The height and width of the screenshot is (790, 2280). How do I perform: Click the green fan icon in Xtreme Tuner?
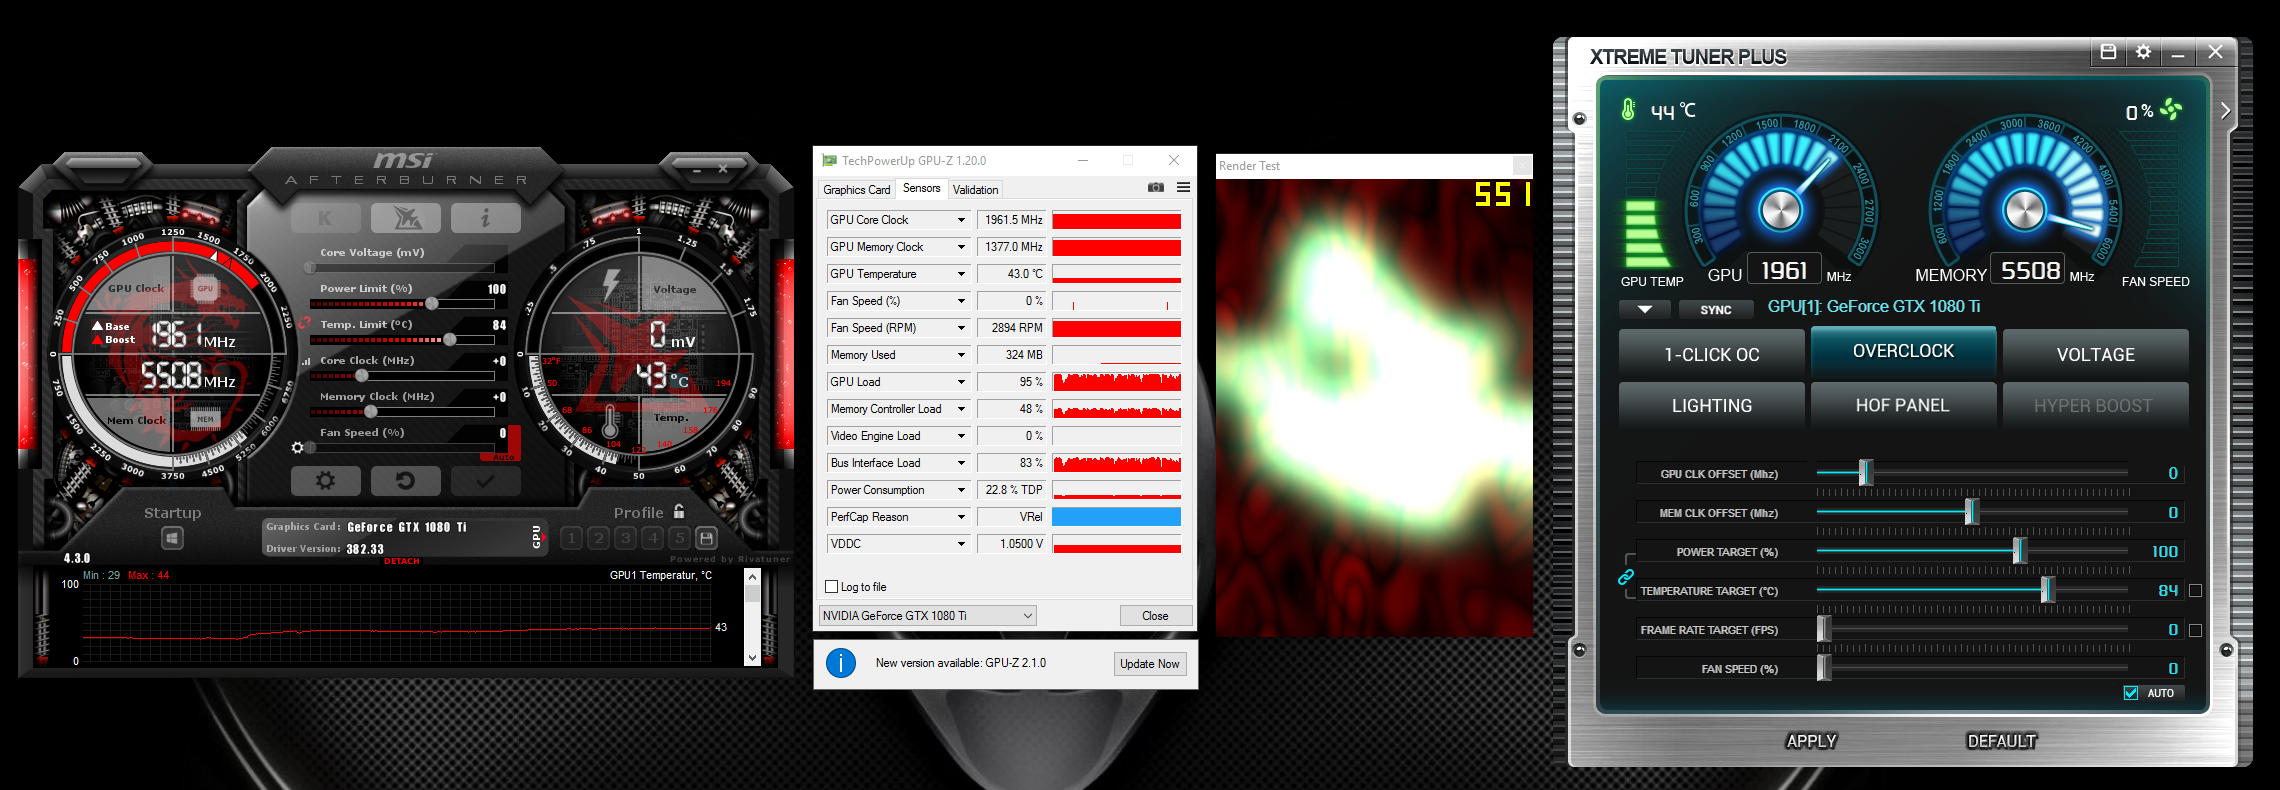pos(2171,109)
